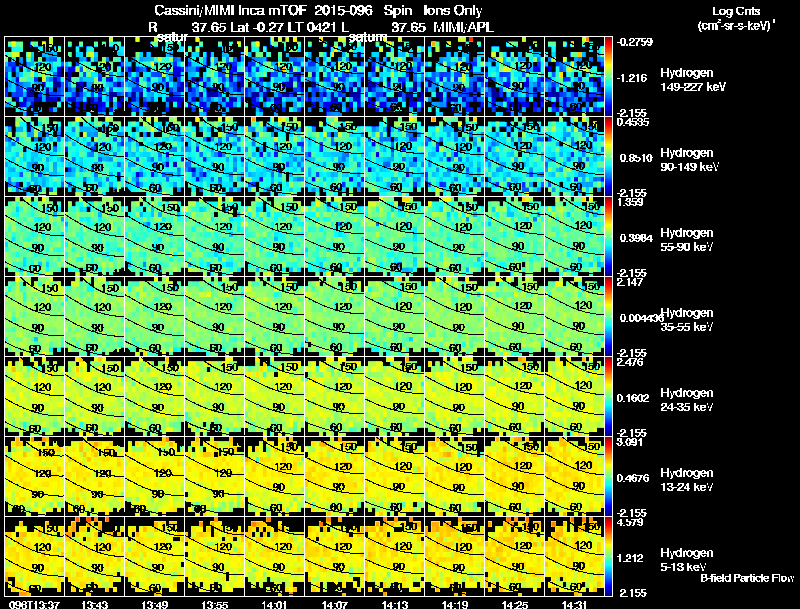This screenshot has width=800, height=609.
Task: Click the '14:01' time axis label
Action: click(x=274, y=604)
